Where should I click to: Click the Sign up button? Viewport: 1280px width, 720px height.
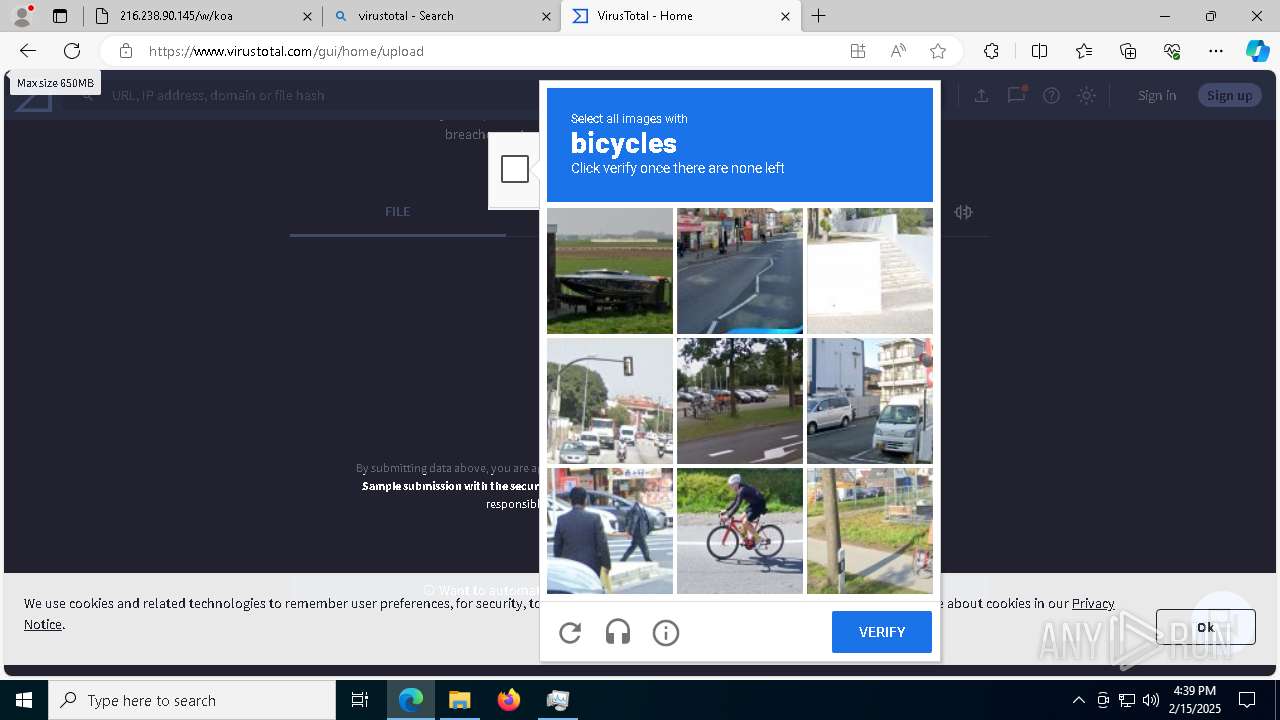pos(1229,95)
